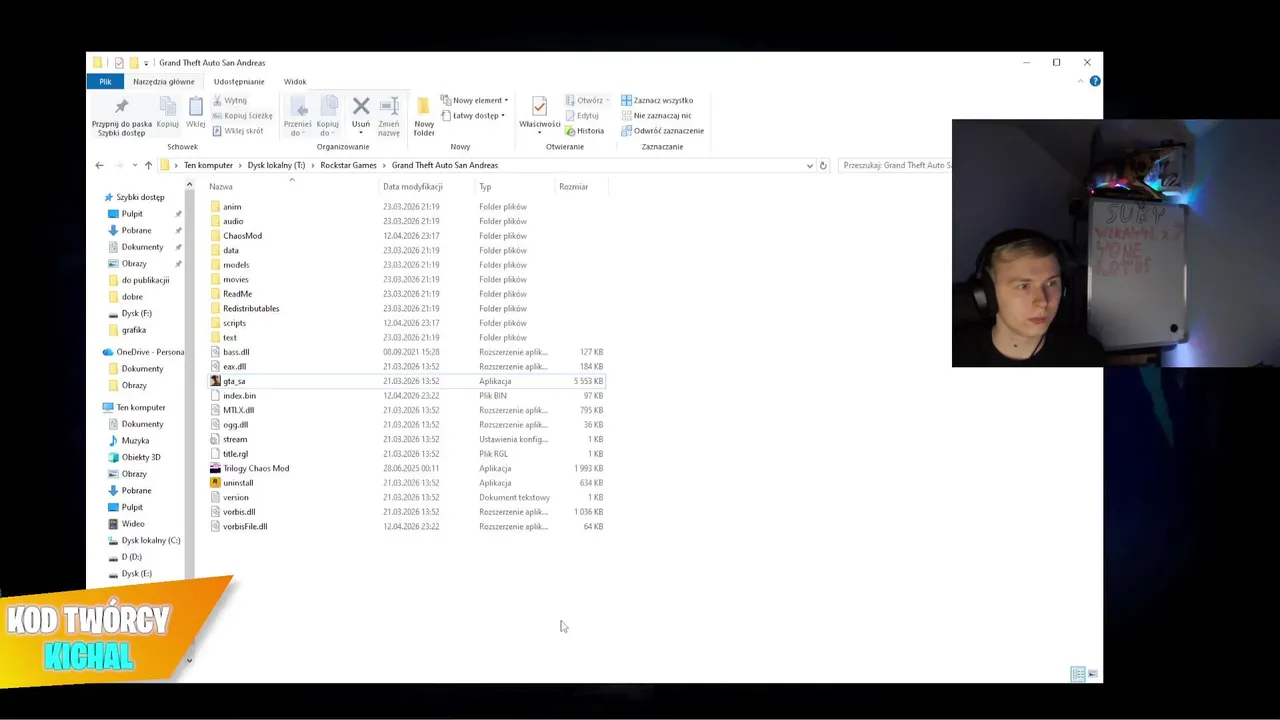Select Obiekty 3D in the navigation pane

[x=141, y=457]
